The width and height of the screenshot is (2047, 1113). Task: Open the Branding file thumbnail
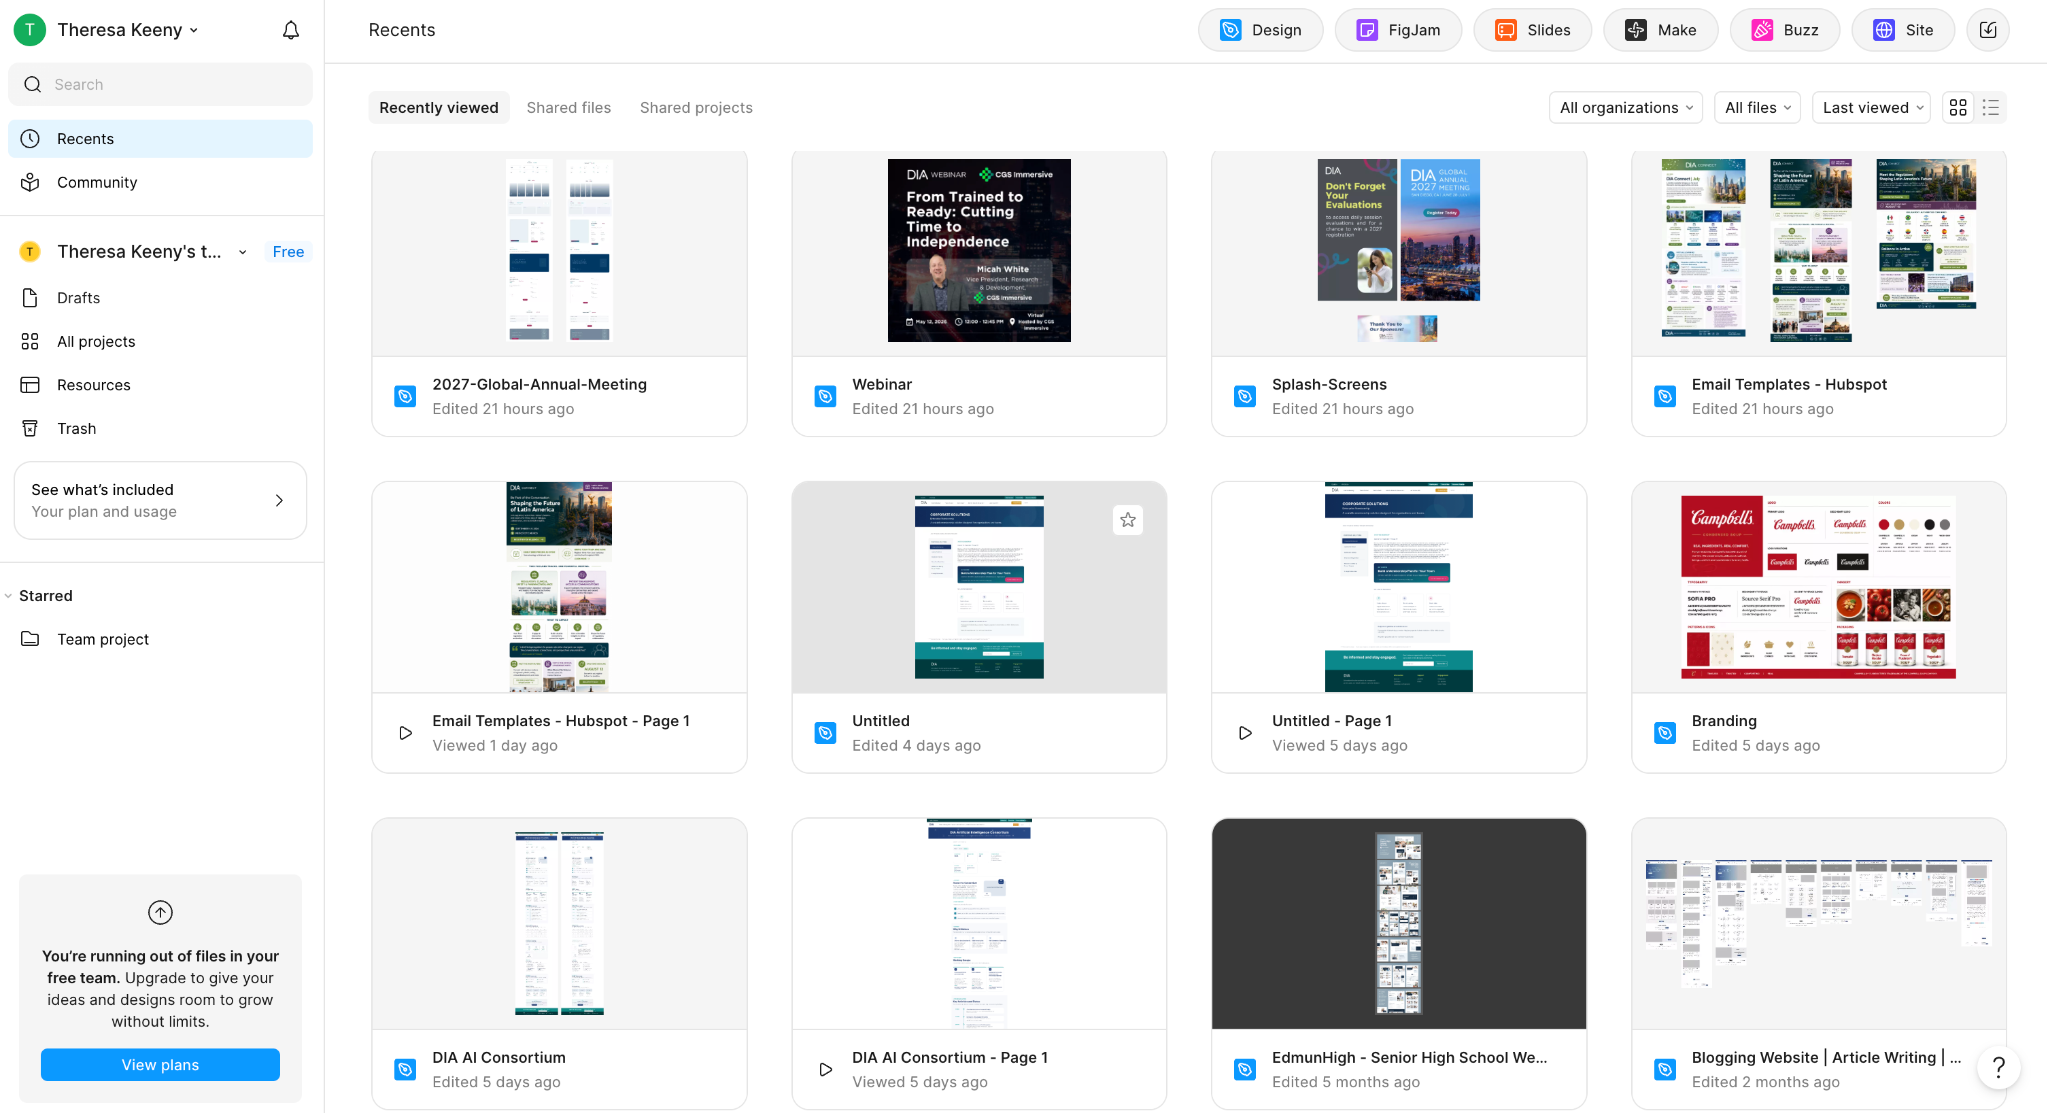1818,587
